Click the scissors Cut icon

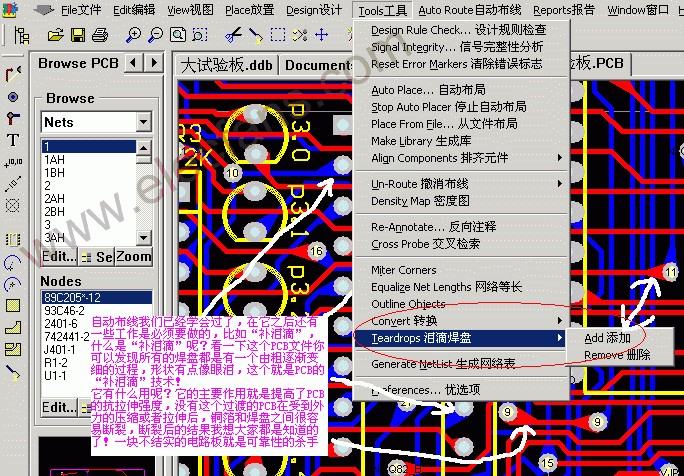click(x=231, y=35)
